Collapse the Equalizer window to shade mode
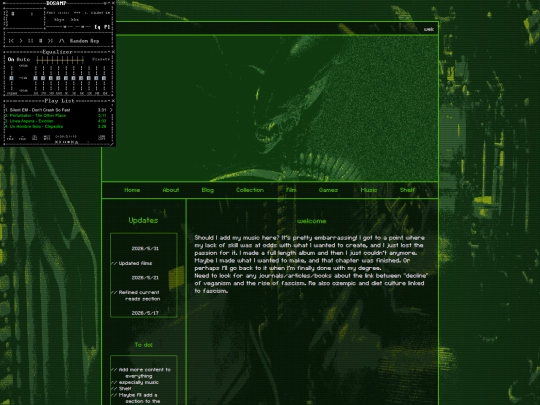Viewport: 540px width, 405px height. pyautogui.click(x=109, y=52)
